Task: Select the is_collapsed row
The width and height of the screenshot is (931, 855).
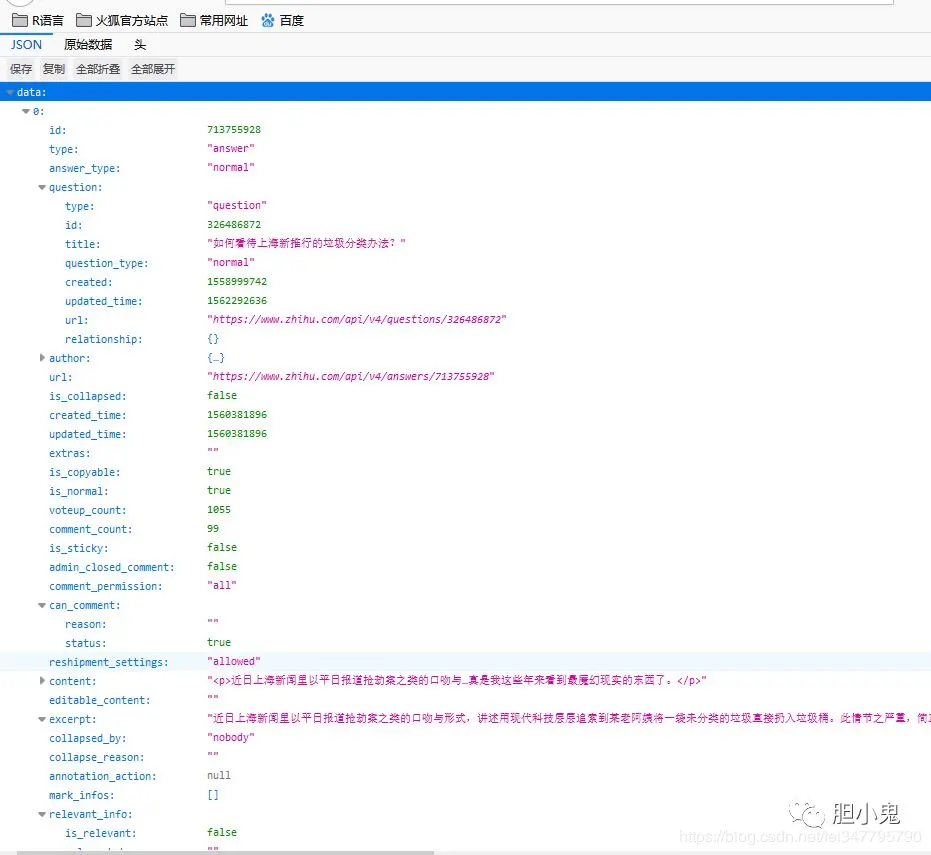Action: click(x=466, y=396)
